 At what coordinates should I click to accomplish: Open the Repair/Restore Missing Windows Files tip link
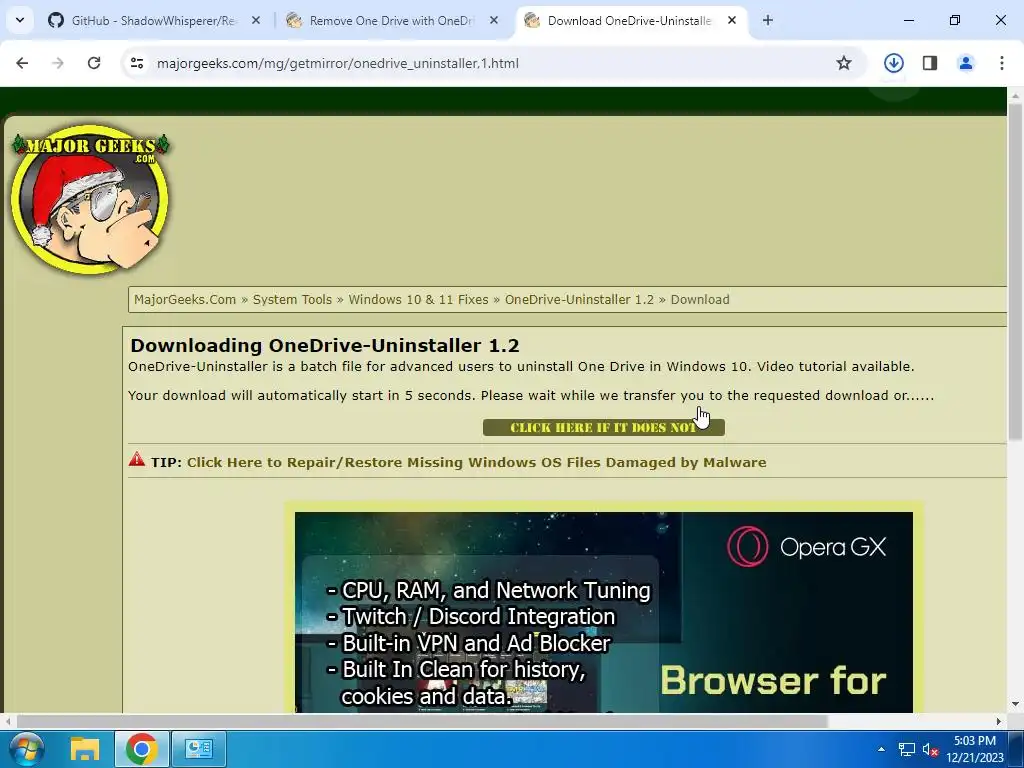[x=476, y=462]
